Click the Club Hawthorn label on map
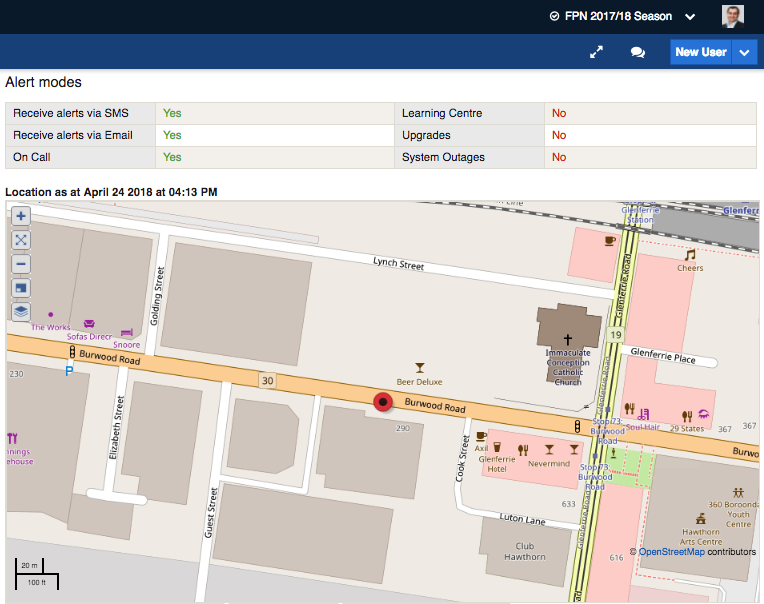Viewport: 764px width, 604px height. click(x=525, y=551)
